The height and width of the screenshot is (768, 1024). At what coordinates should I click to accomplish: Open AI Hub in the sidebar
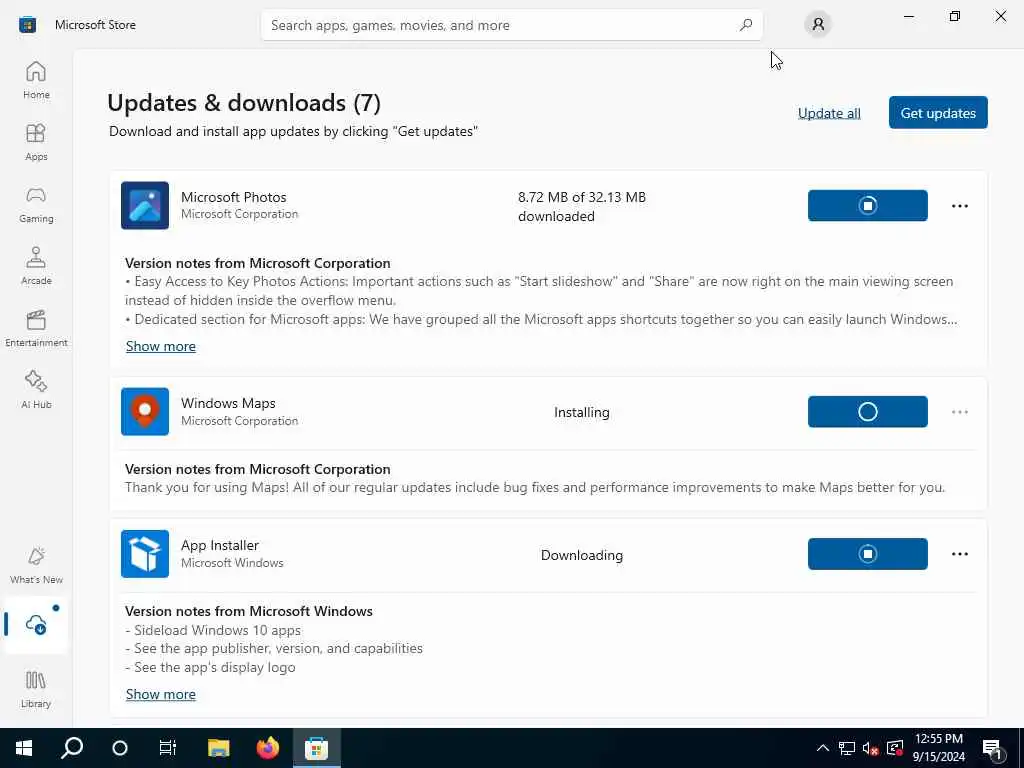(x=36, y=390)
